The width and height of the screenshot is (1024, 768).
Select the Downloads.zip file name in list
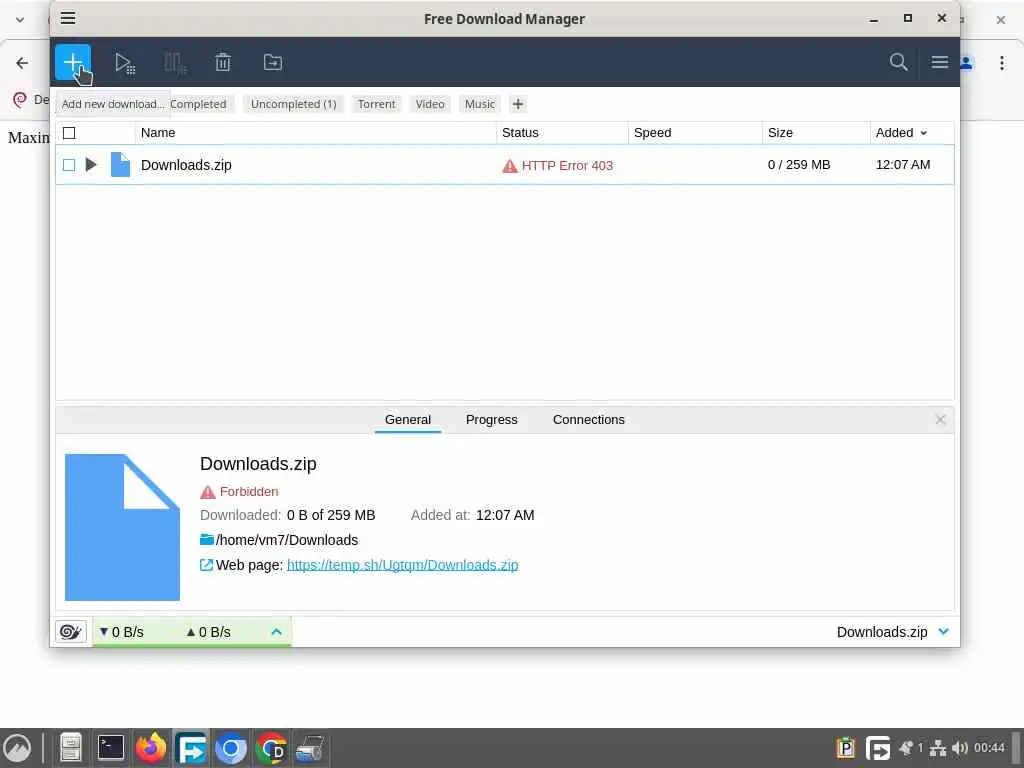[x=186, y=165]
